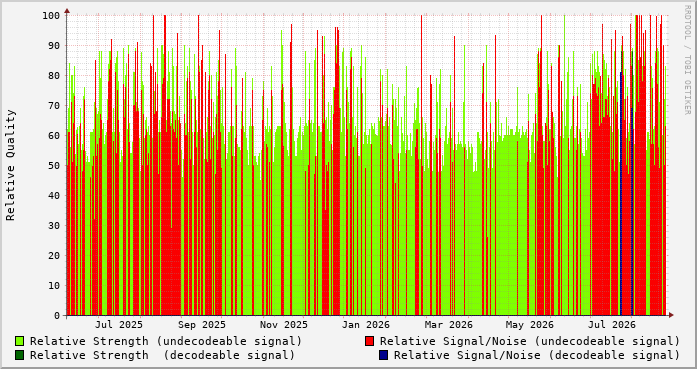Click the Jul 2026 x-axis label
Screen dimensions: 697x369
(x=612, y=325)
